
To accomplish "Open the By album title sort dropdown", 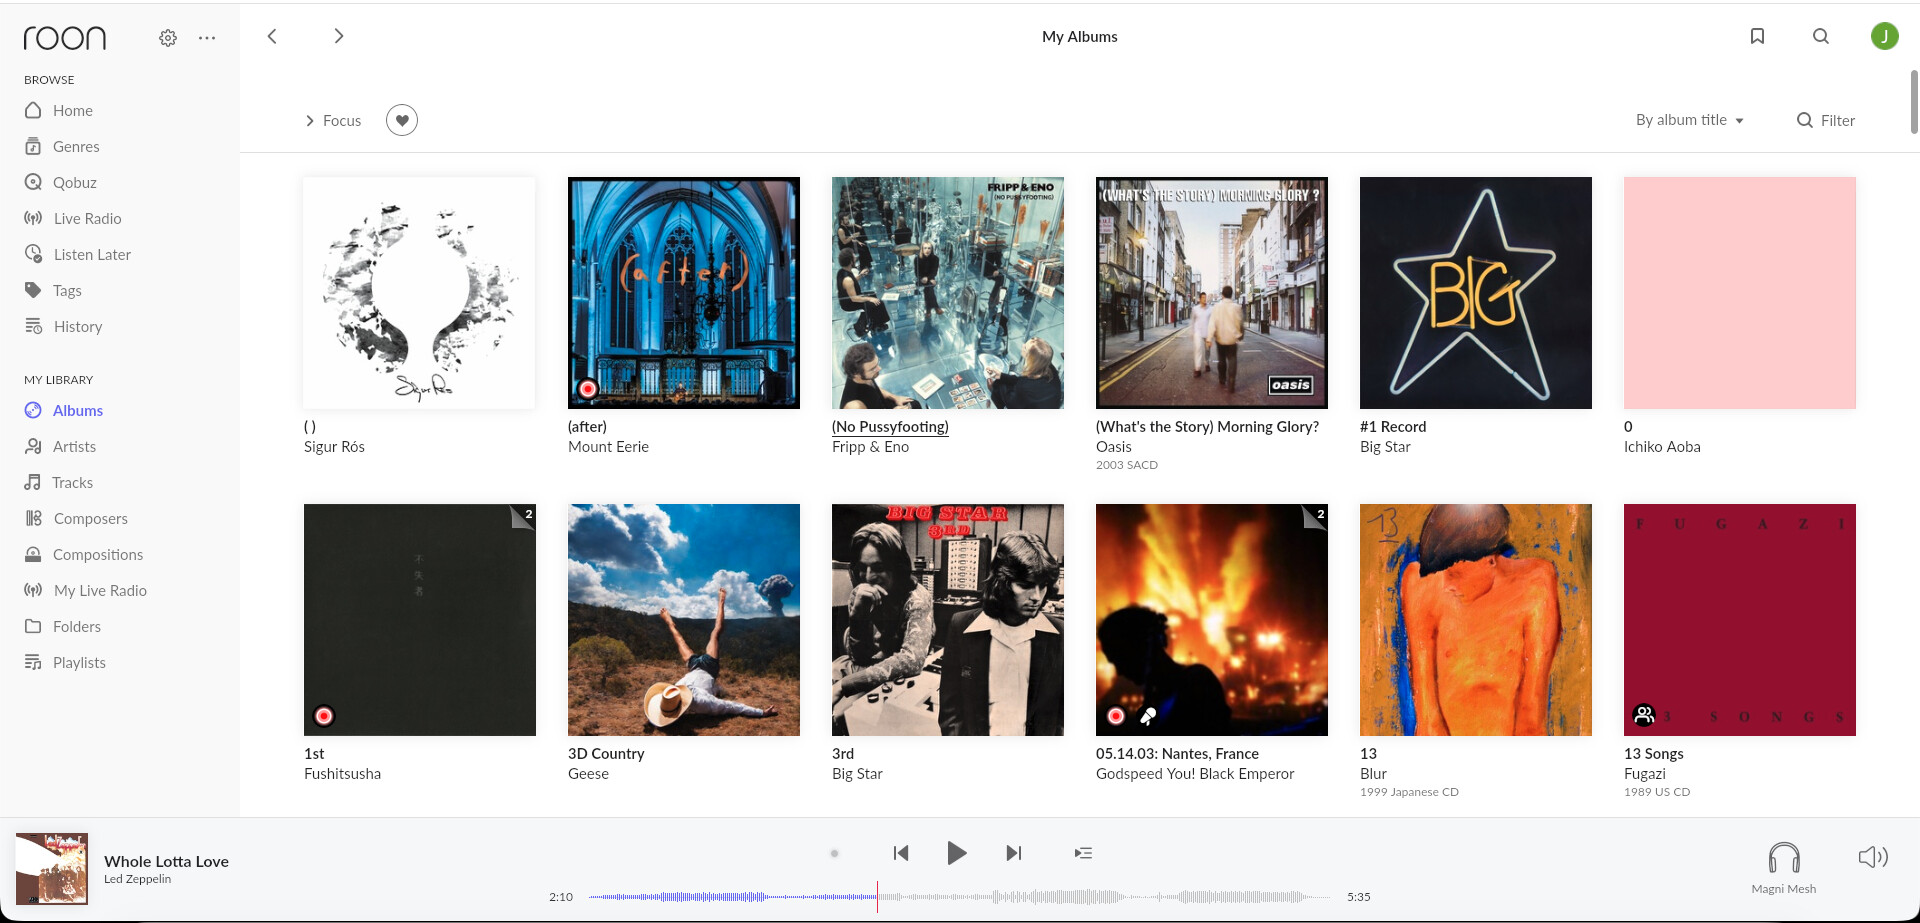I will (1690, 120).
